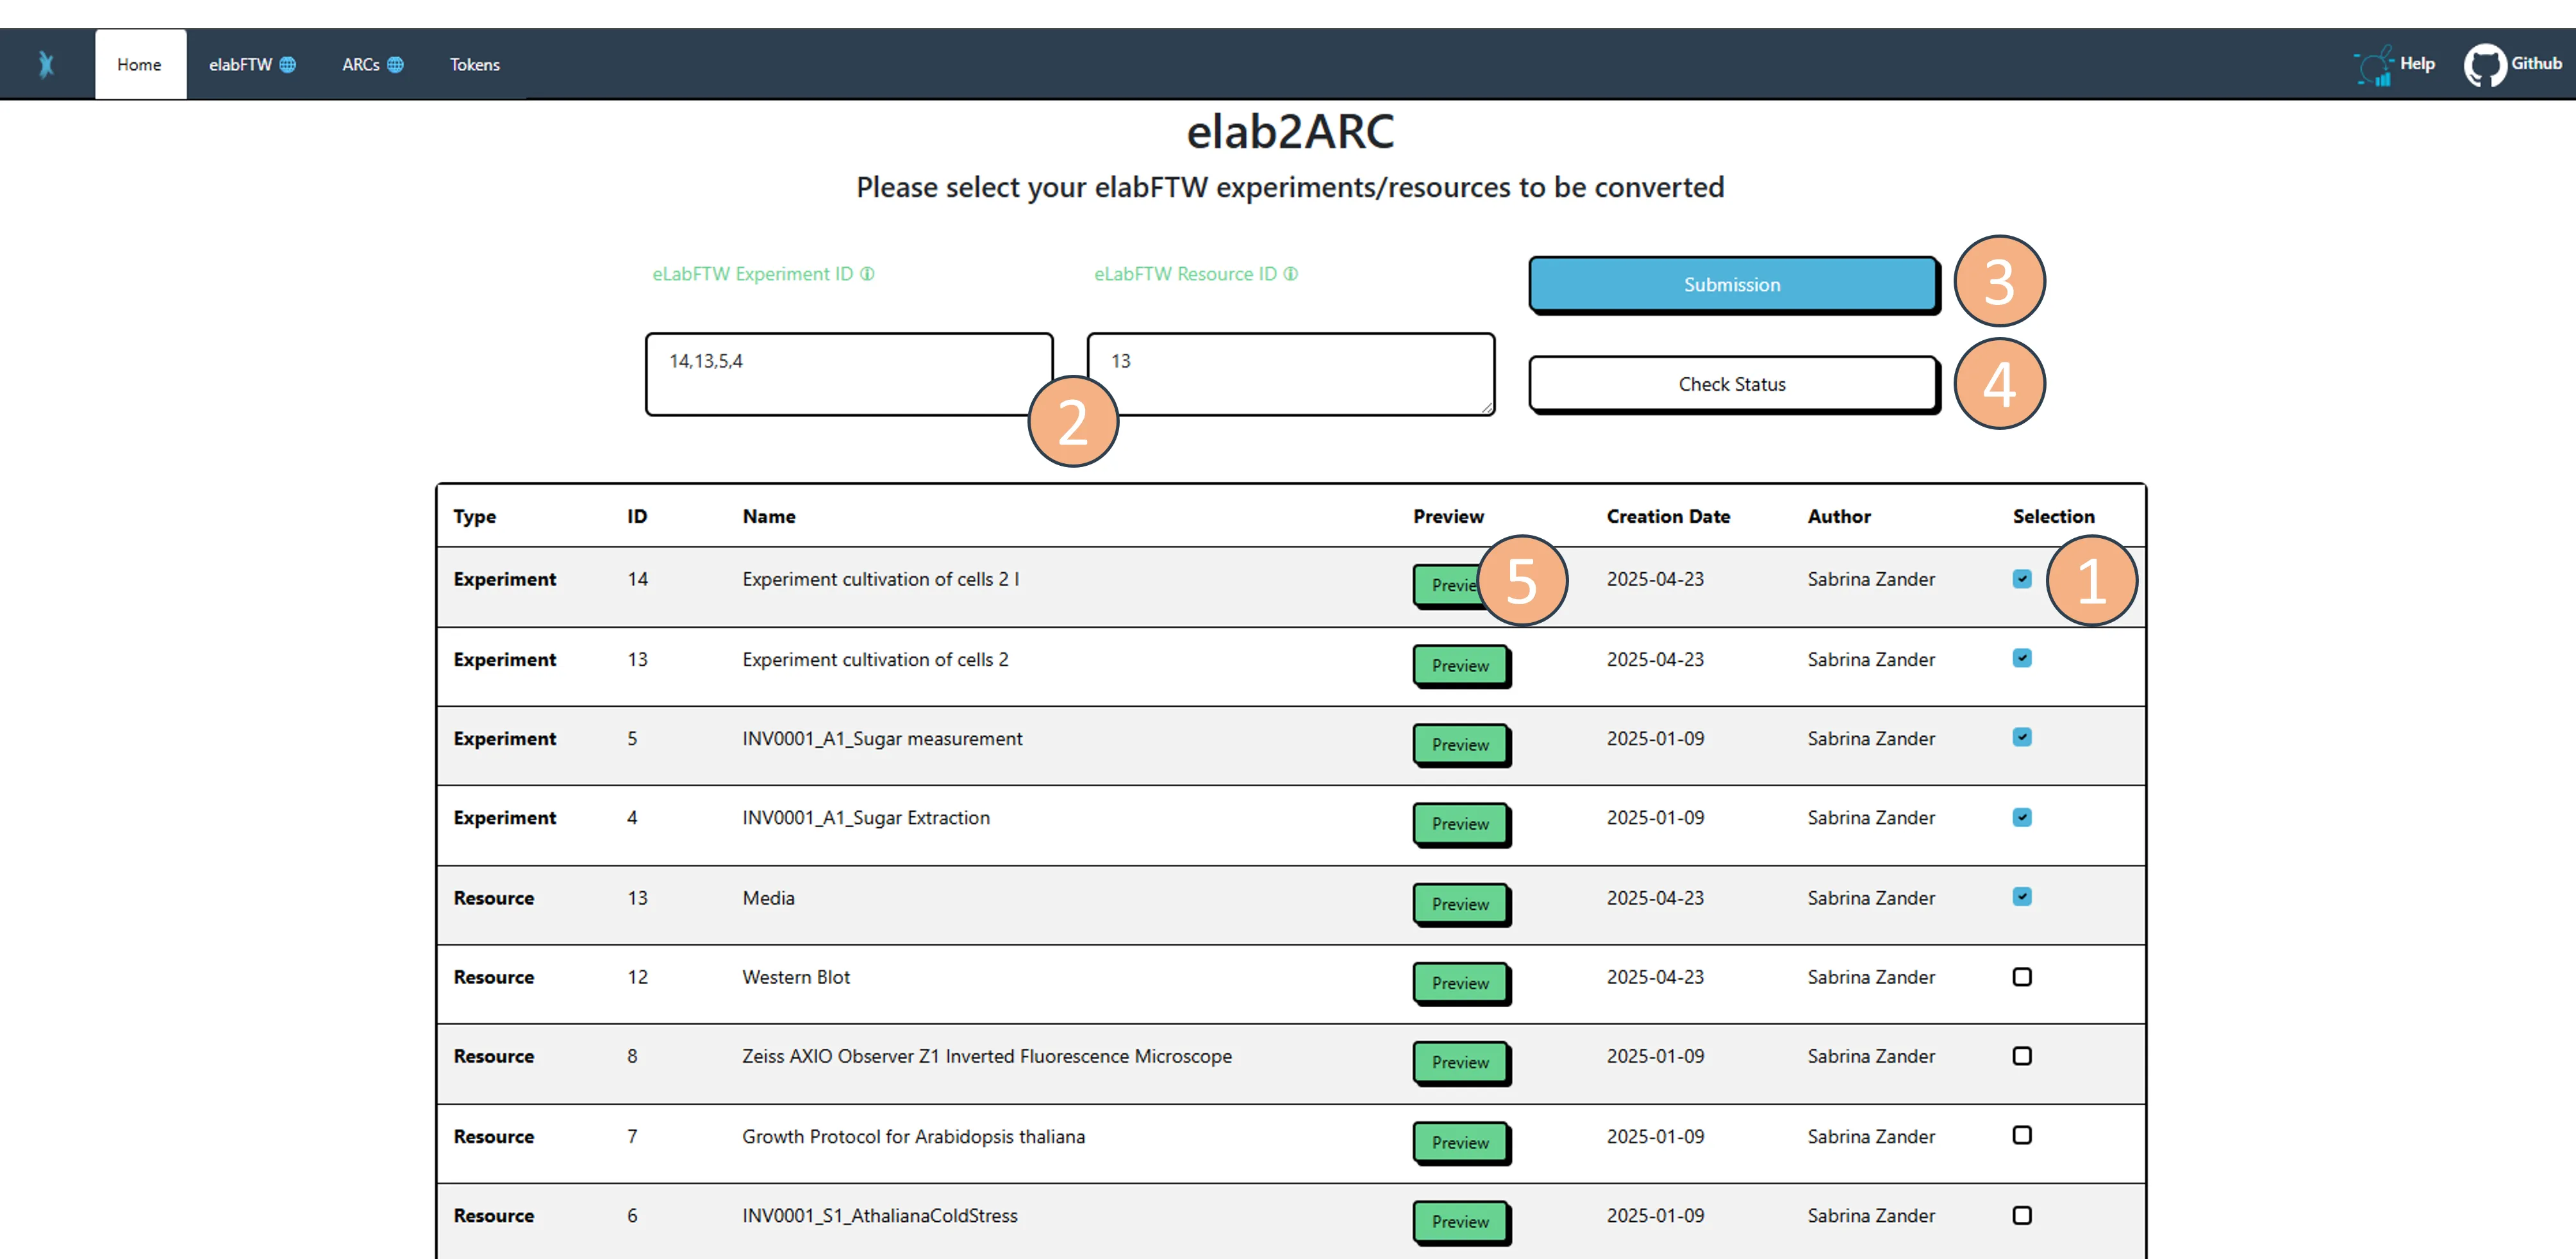Click the globe icon next to elabFTW

(288, 65)
